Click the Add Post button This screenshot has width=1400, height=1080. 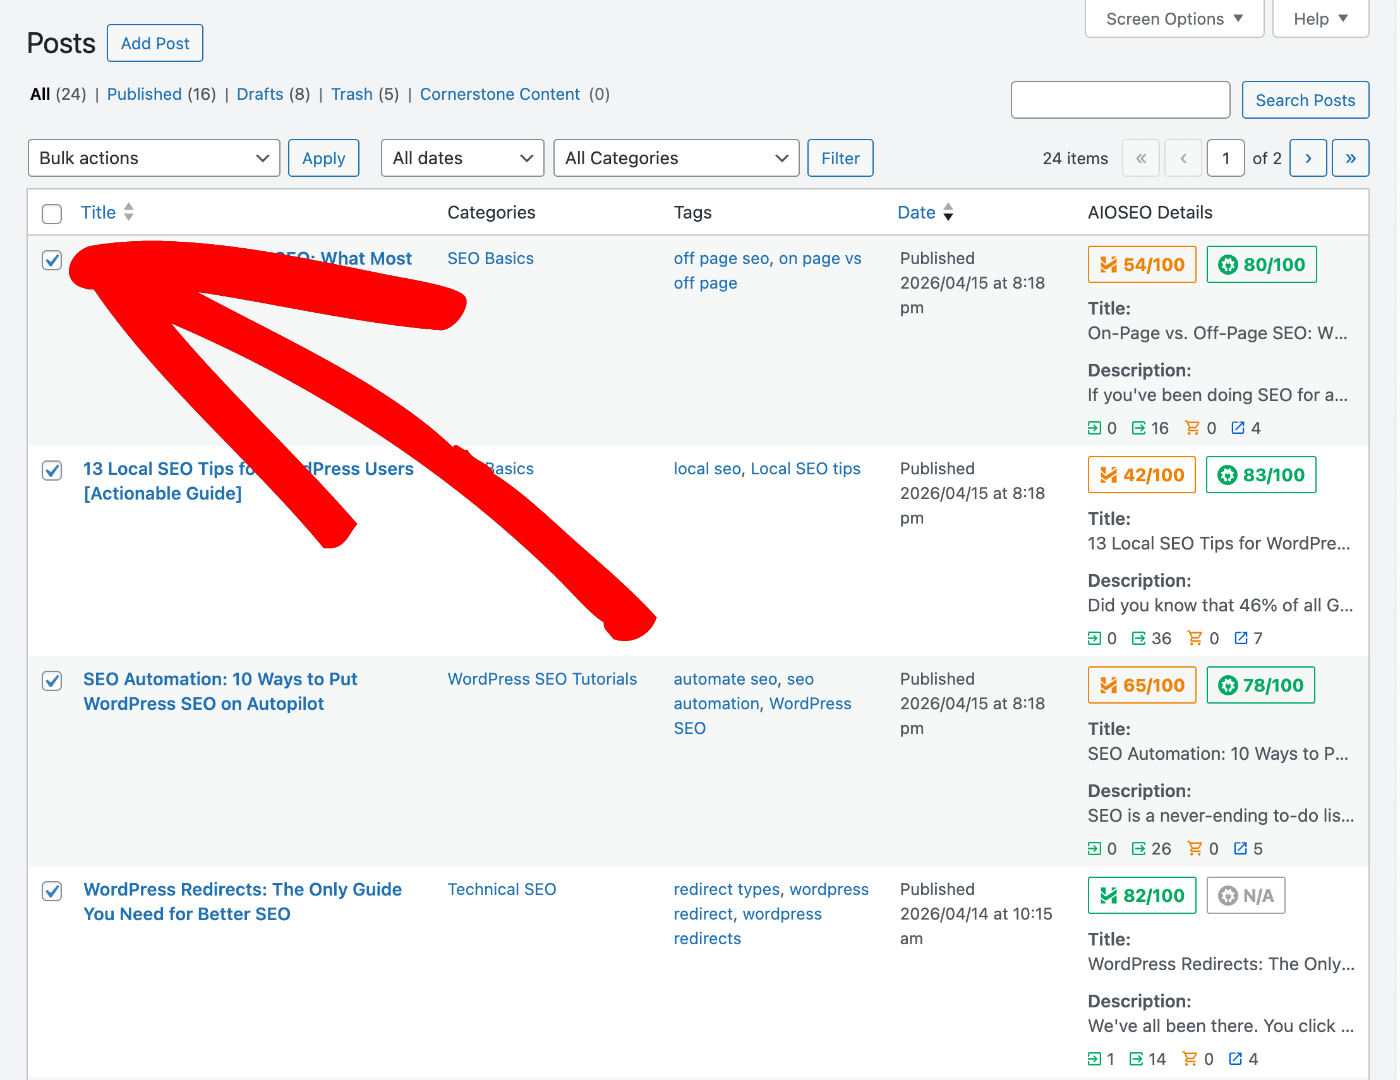155,43
